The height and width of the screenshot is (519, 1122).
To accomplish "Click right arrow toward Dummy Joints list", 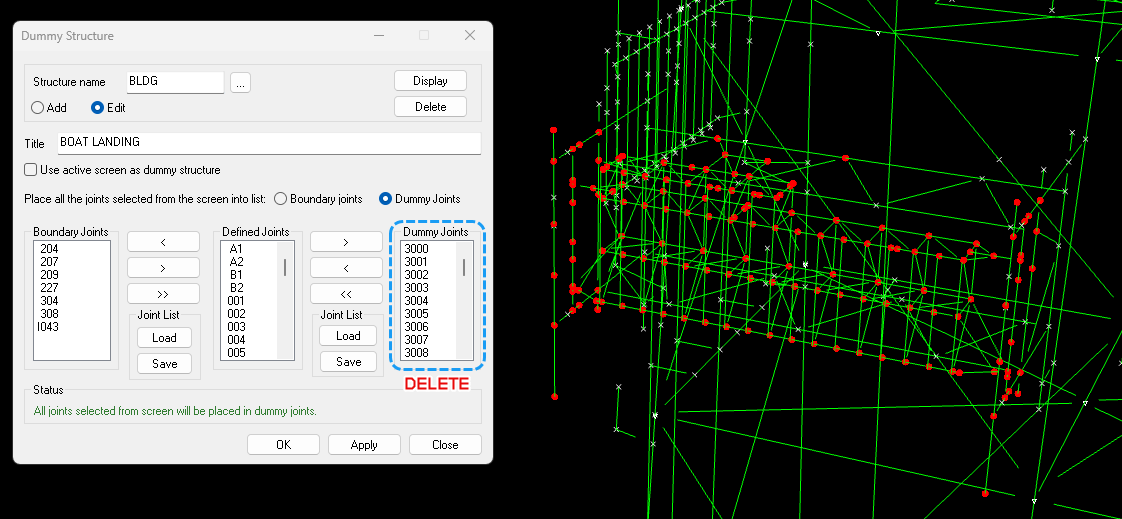I will click(x=346, y=242).
